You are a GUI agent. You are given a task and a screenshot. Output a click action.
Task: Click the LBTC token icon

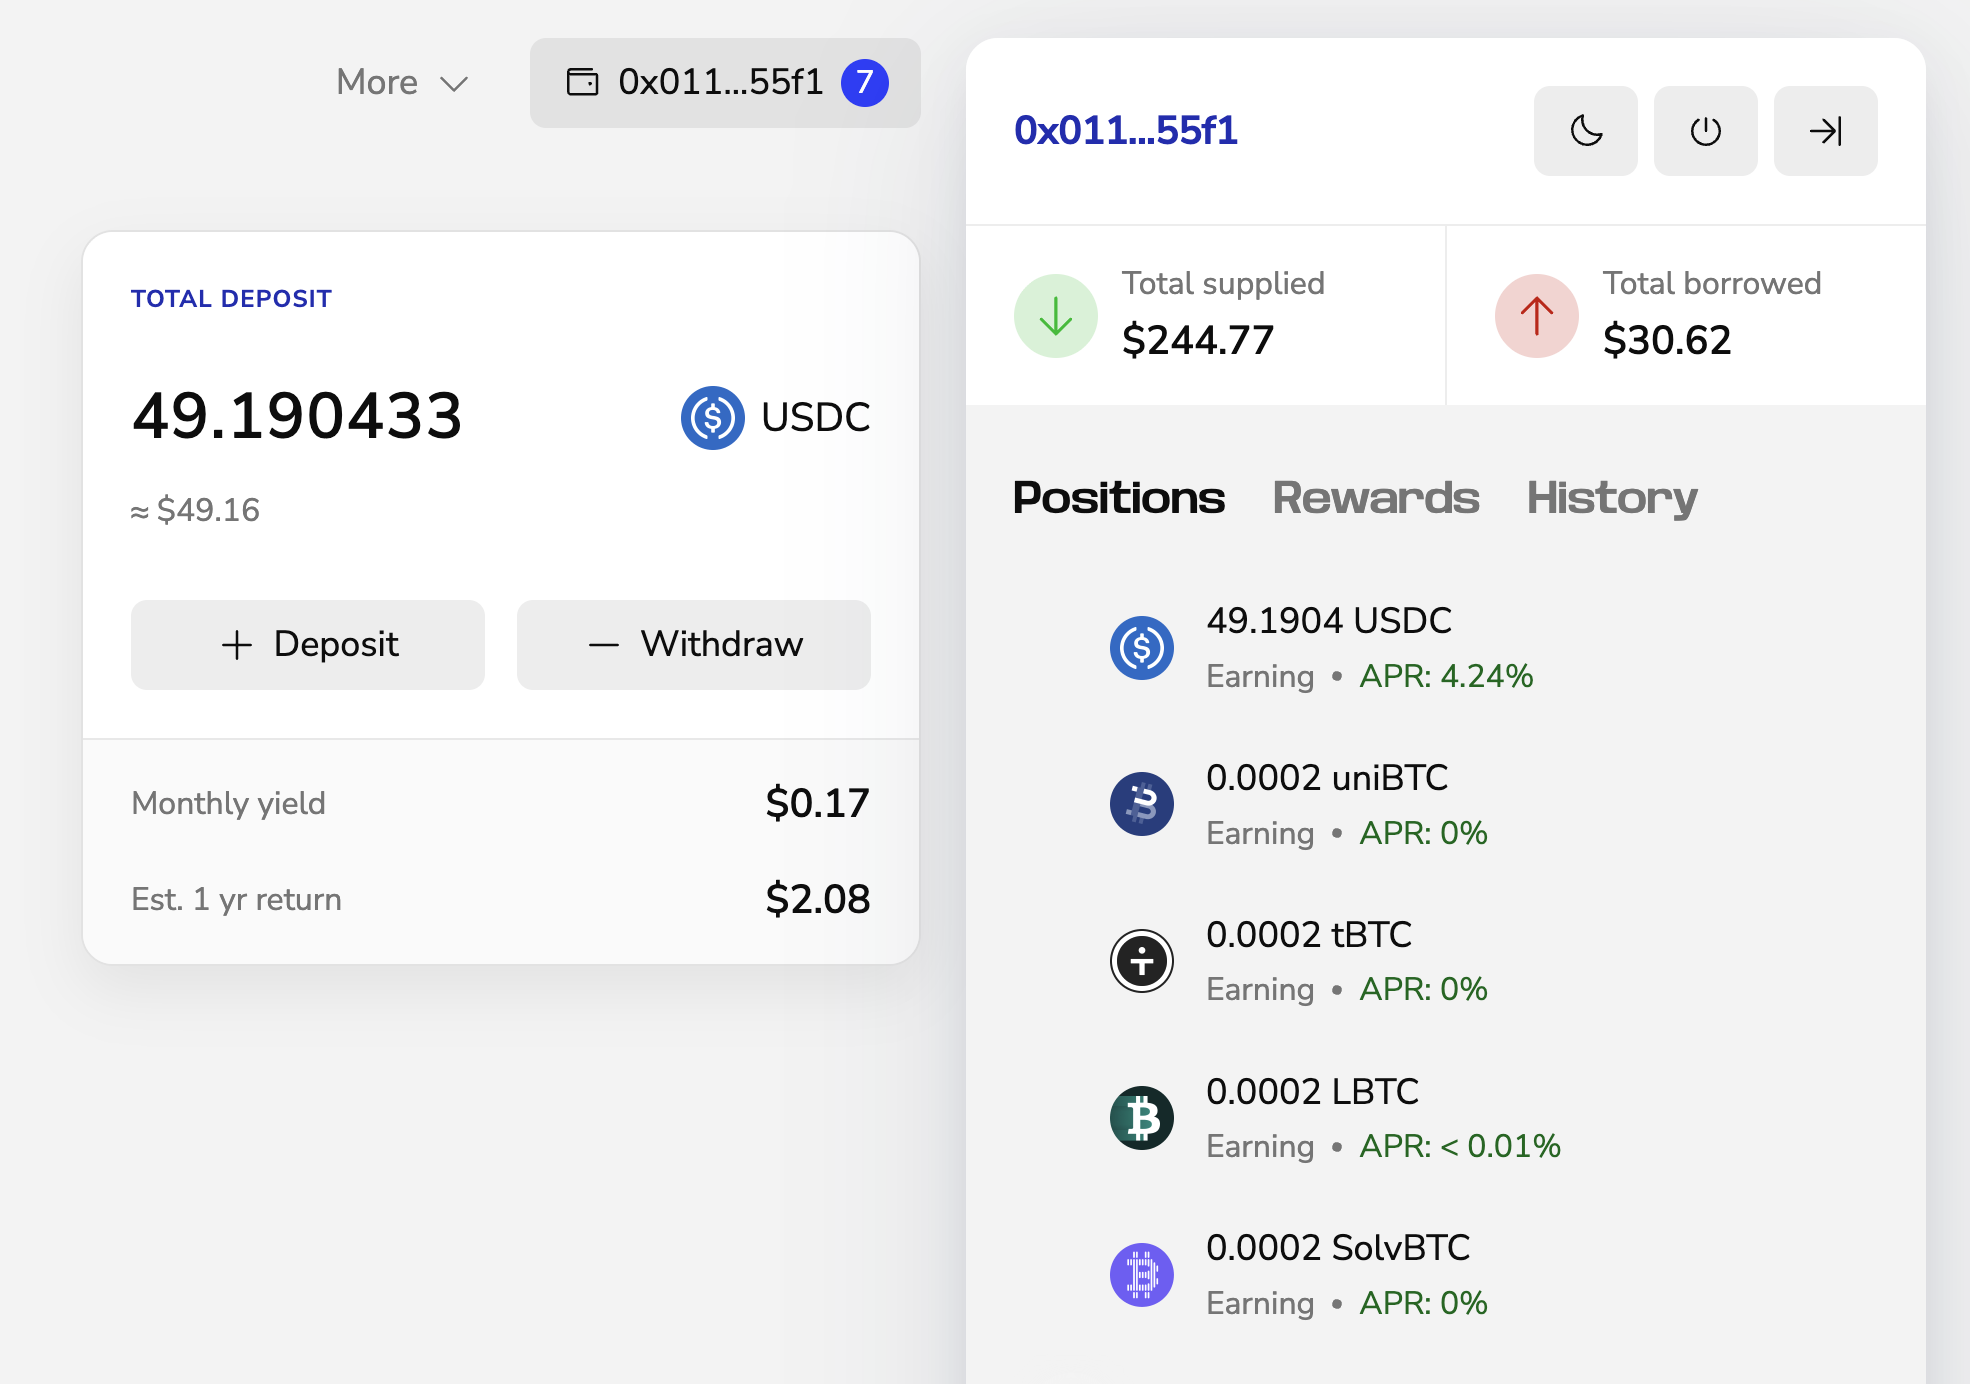click(1141, 1118)
